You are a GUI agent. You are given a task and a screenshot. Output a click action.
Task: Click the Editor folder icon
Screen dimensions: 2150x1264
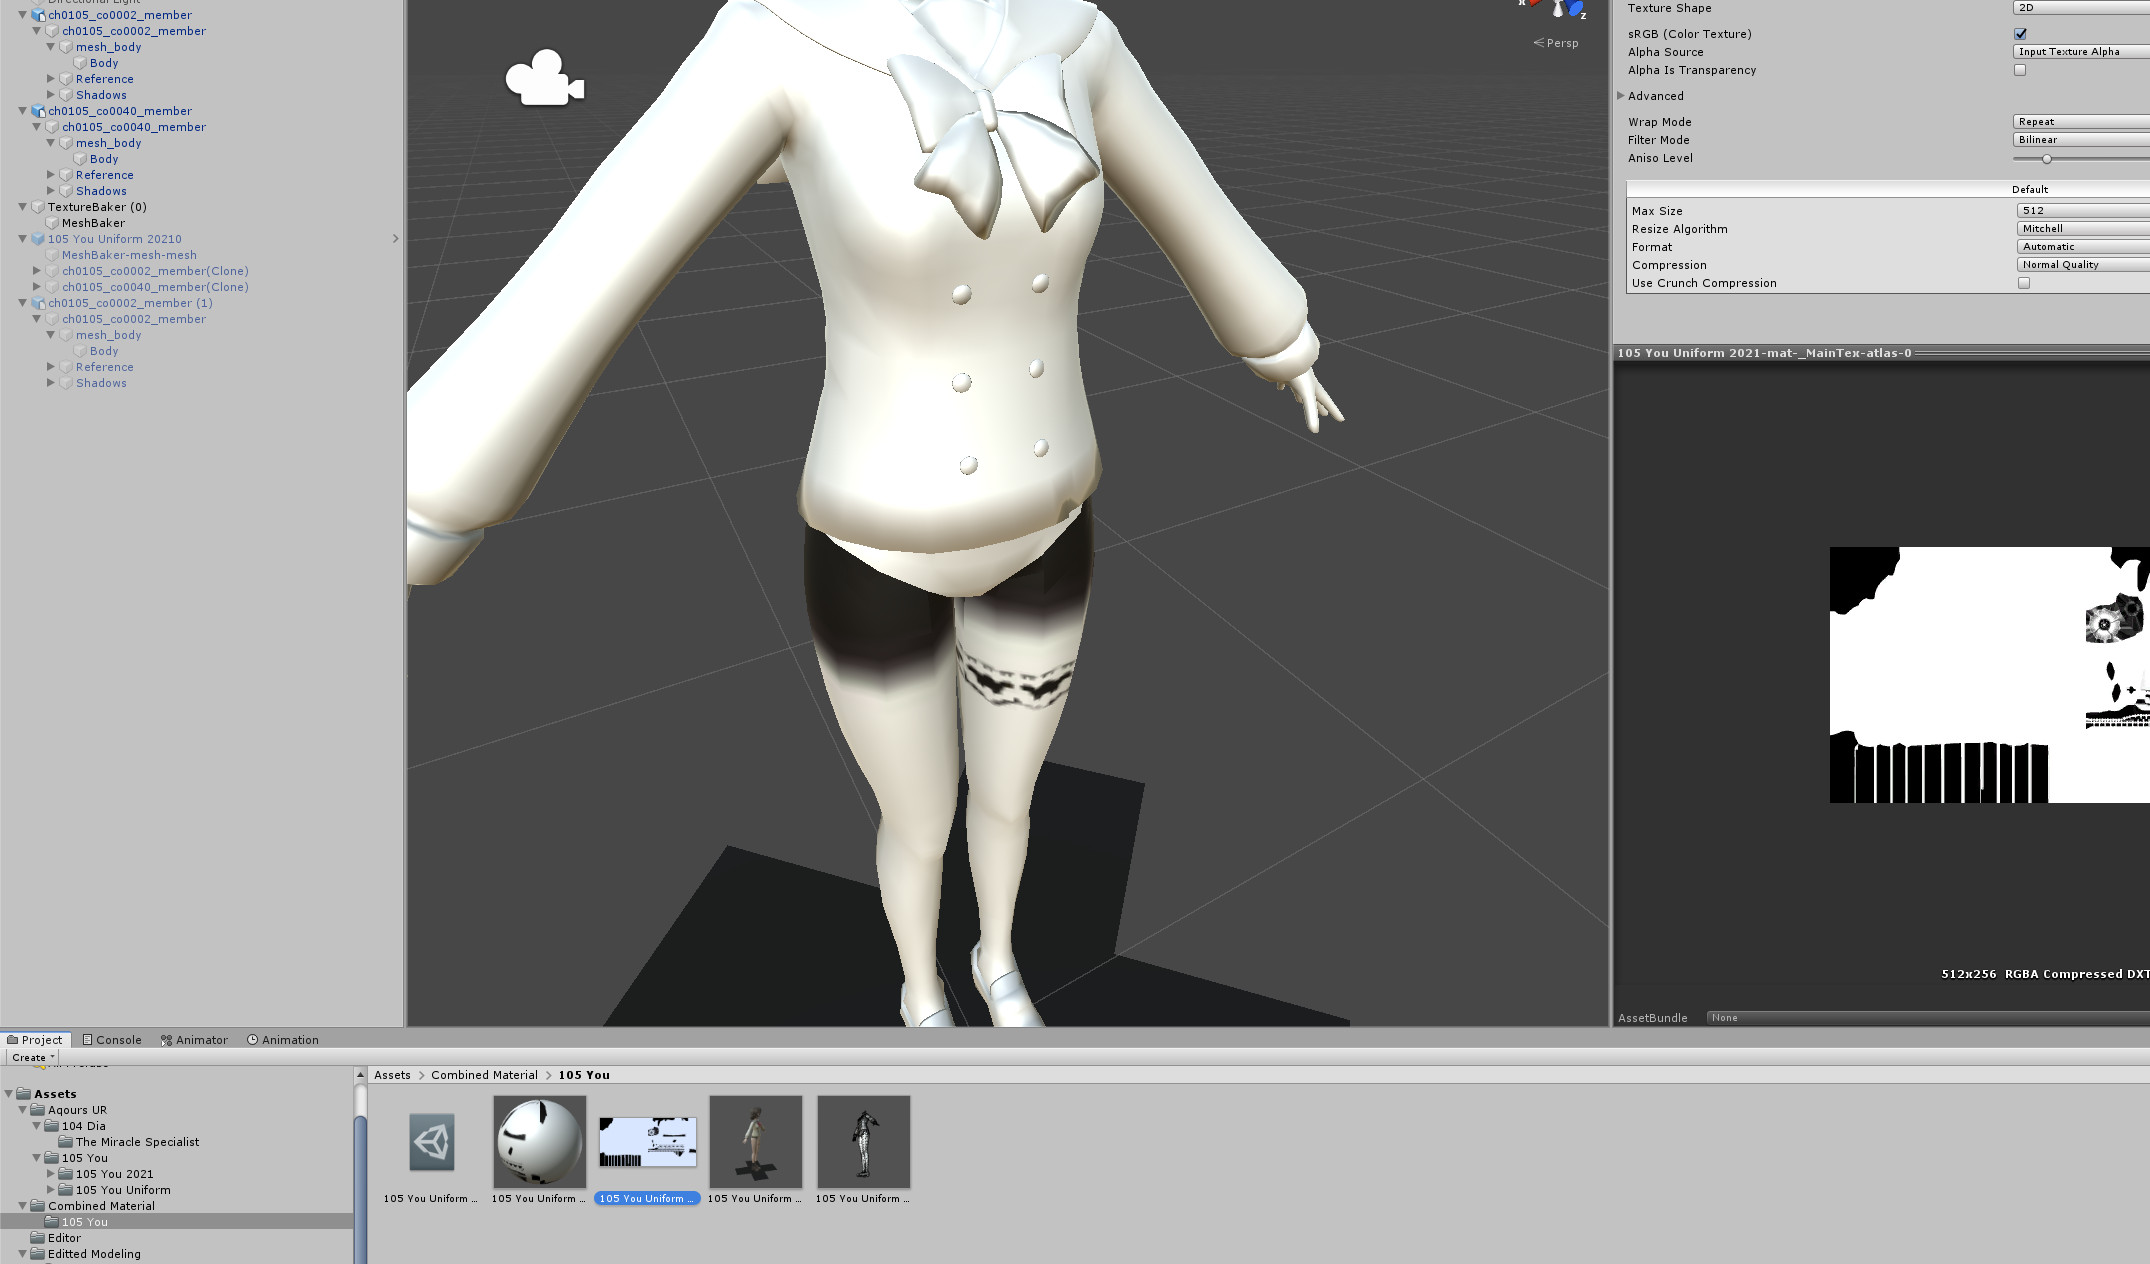(38, 1238)
